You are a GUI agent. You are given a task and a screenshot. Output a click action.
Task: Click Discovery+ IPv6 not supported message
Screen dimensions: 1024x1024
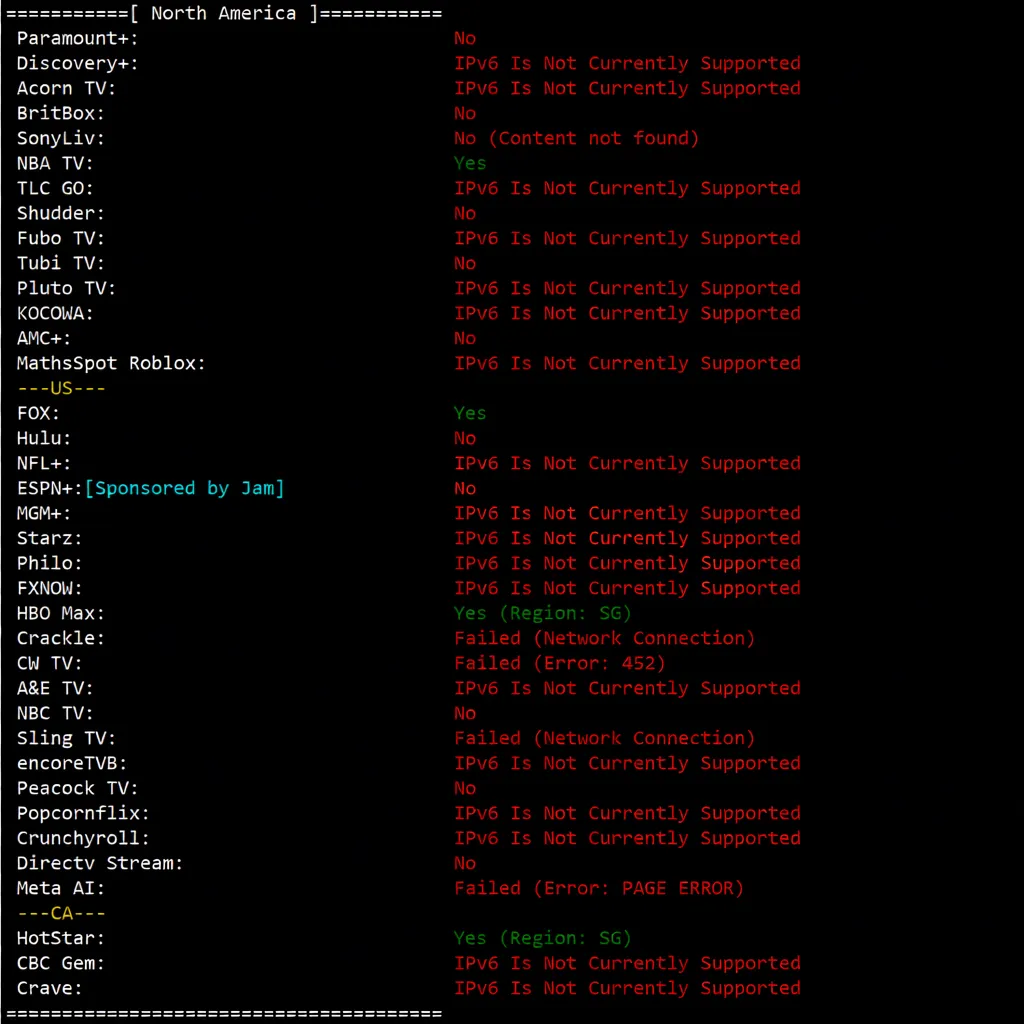[627, 63]
